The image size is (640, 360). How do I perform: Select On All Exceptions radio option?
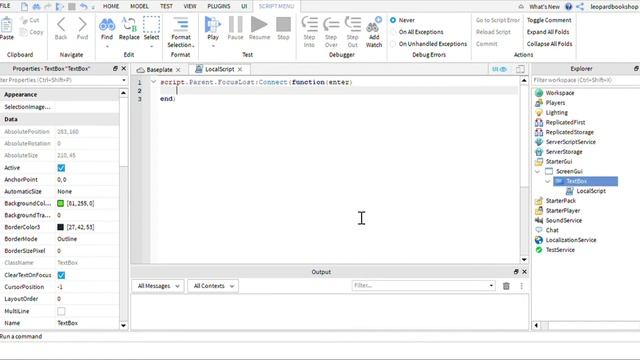[x=393, y=32]
